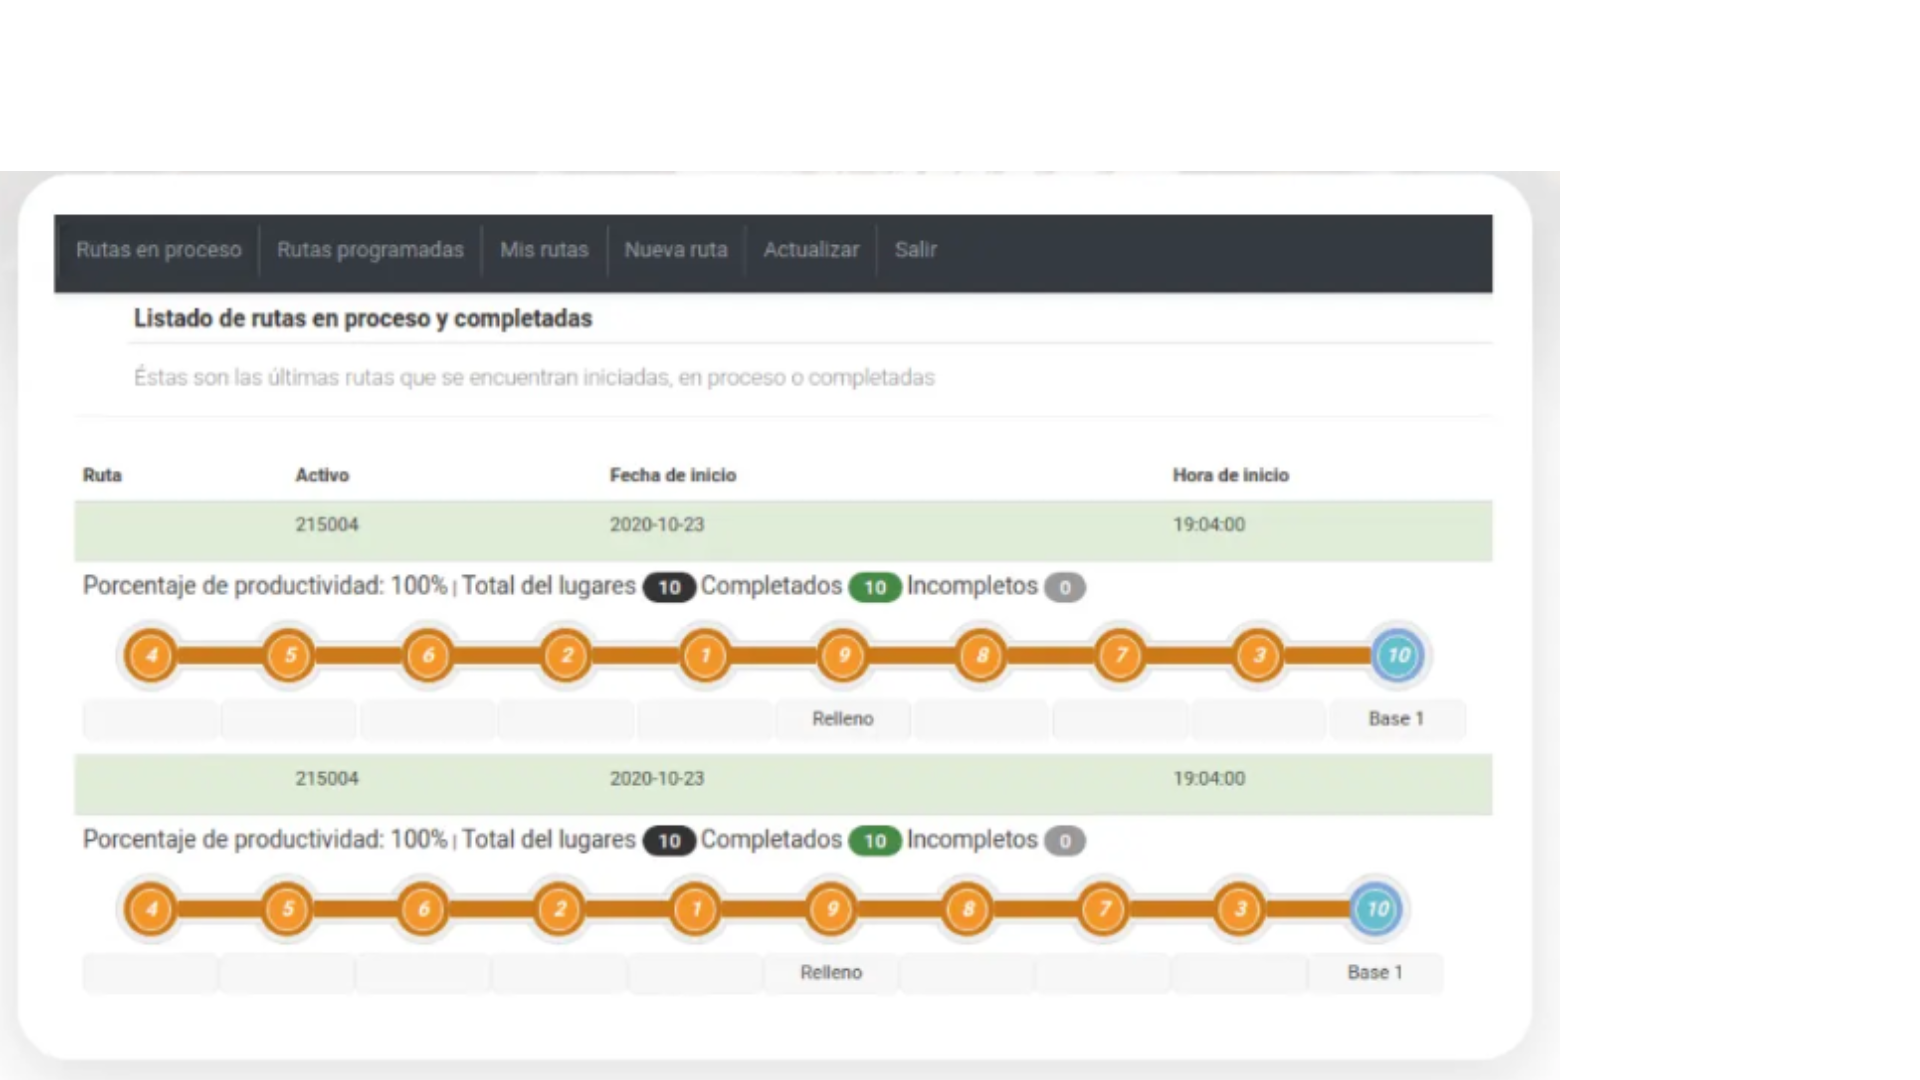Image resolution: width=1920 pixels, height=1080 pixels.
Task: Switch to the Mis rutas section
Action: [x=544, y=250]
